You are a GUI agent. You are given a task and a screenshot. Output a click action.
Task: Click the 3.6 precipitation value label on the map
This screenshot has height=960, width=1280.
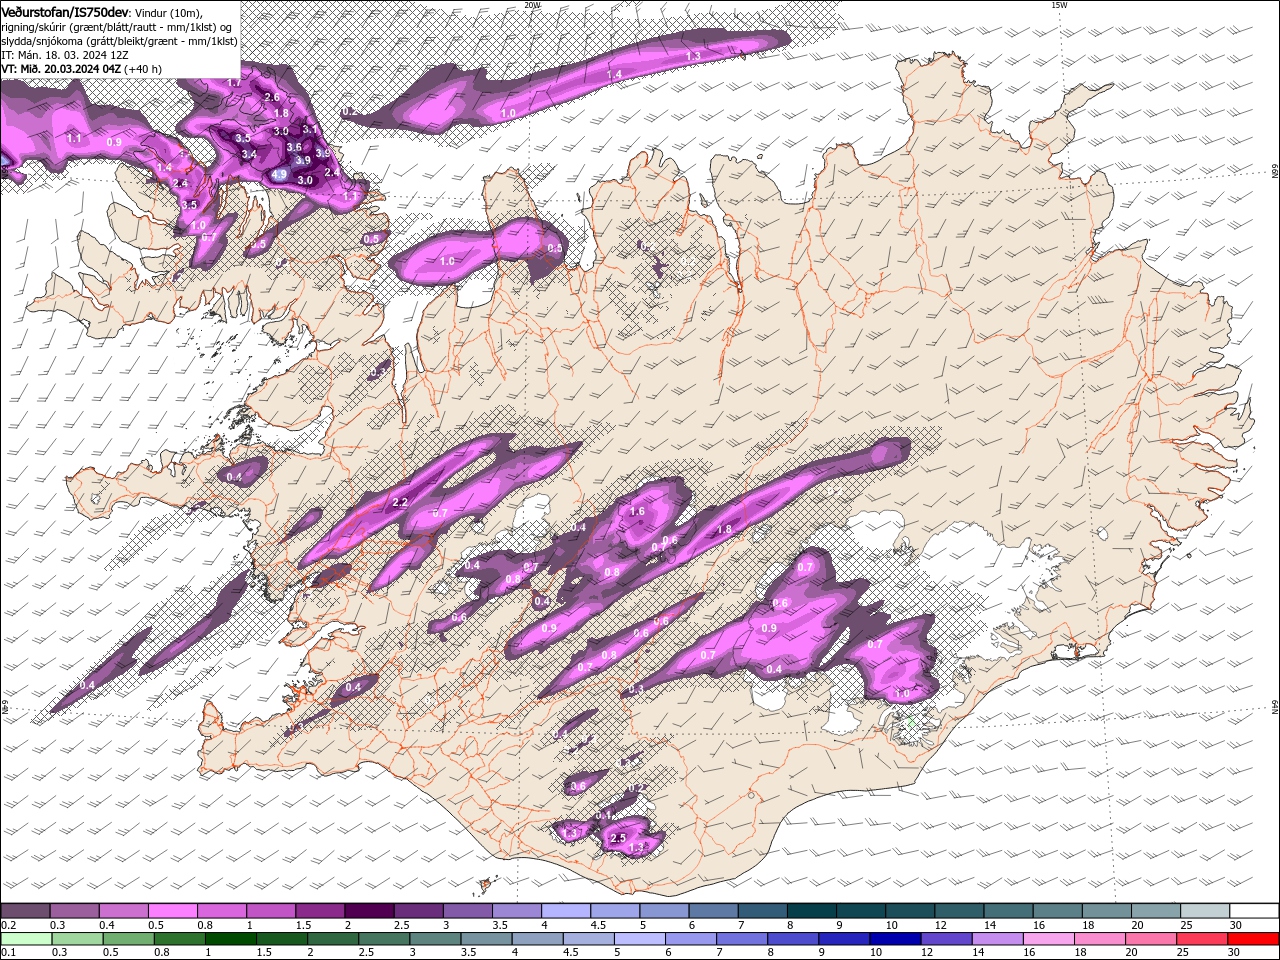294,147
